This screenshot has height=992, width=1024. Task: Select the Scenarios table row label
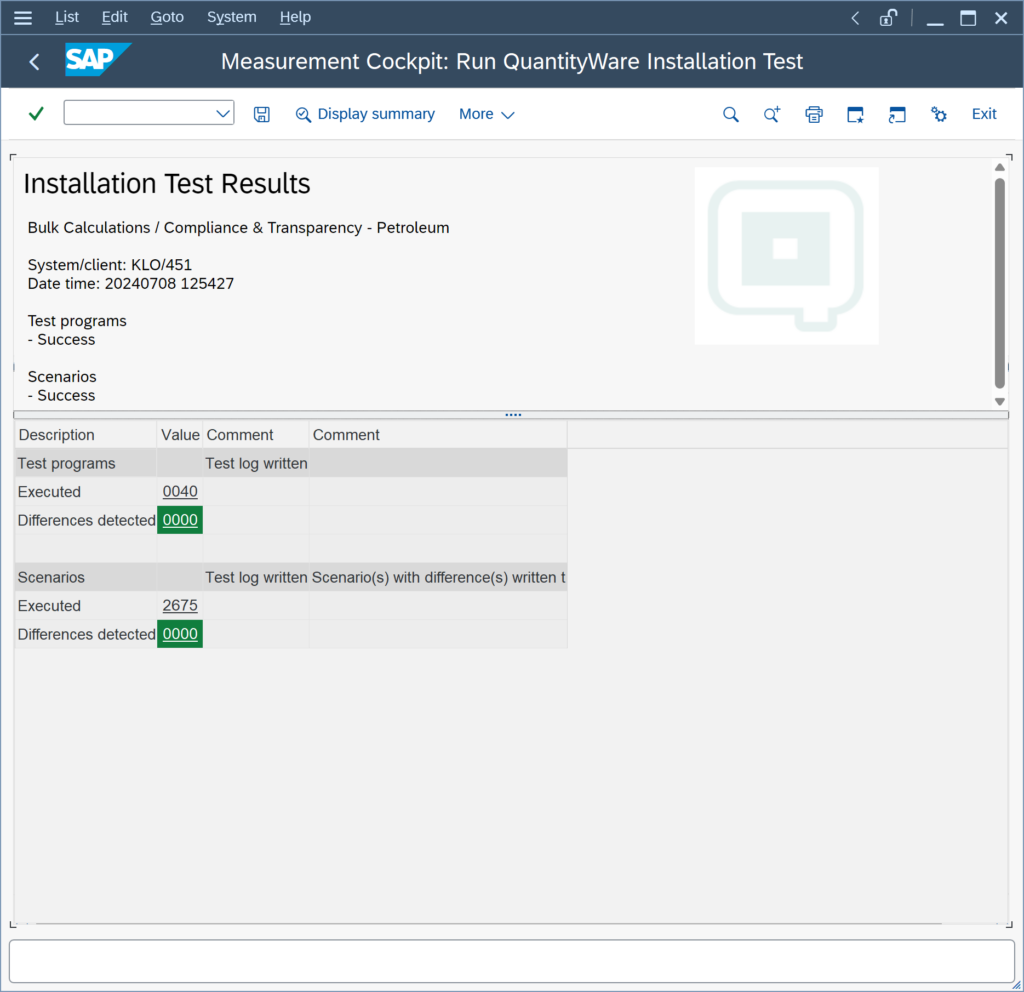click(51, 577)
